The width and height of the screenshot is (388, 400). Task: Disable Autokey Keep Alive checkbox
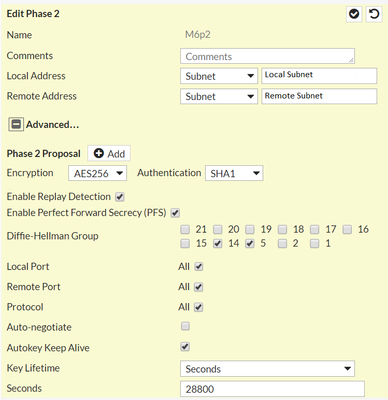click(185, 347)
